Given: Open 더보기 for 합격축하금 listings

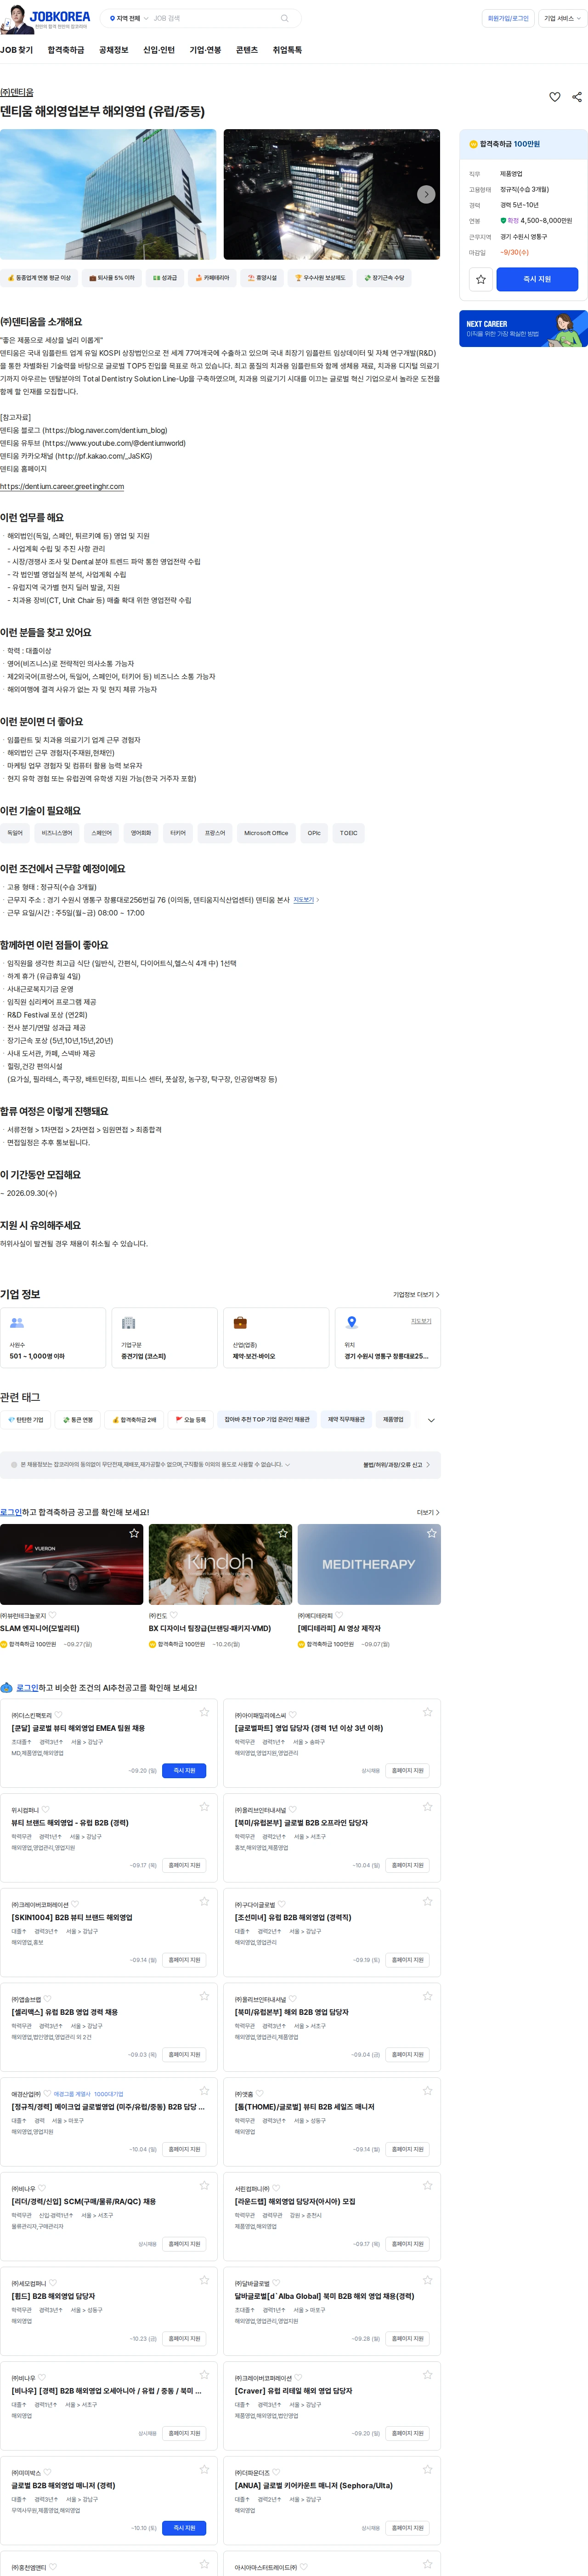Looking at the screenshot, I should (x=428, y=1512).
